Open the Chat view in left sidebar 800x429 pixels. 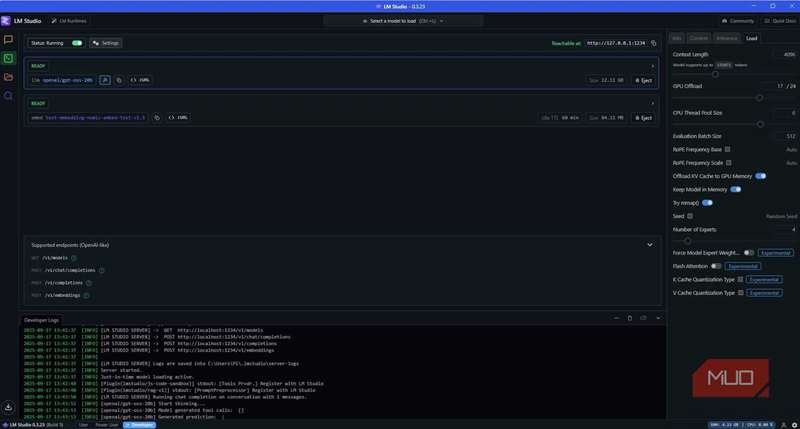[x=8, y=40]
